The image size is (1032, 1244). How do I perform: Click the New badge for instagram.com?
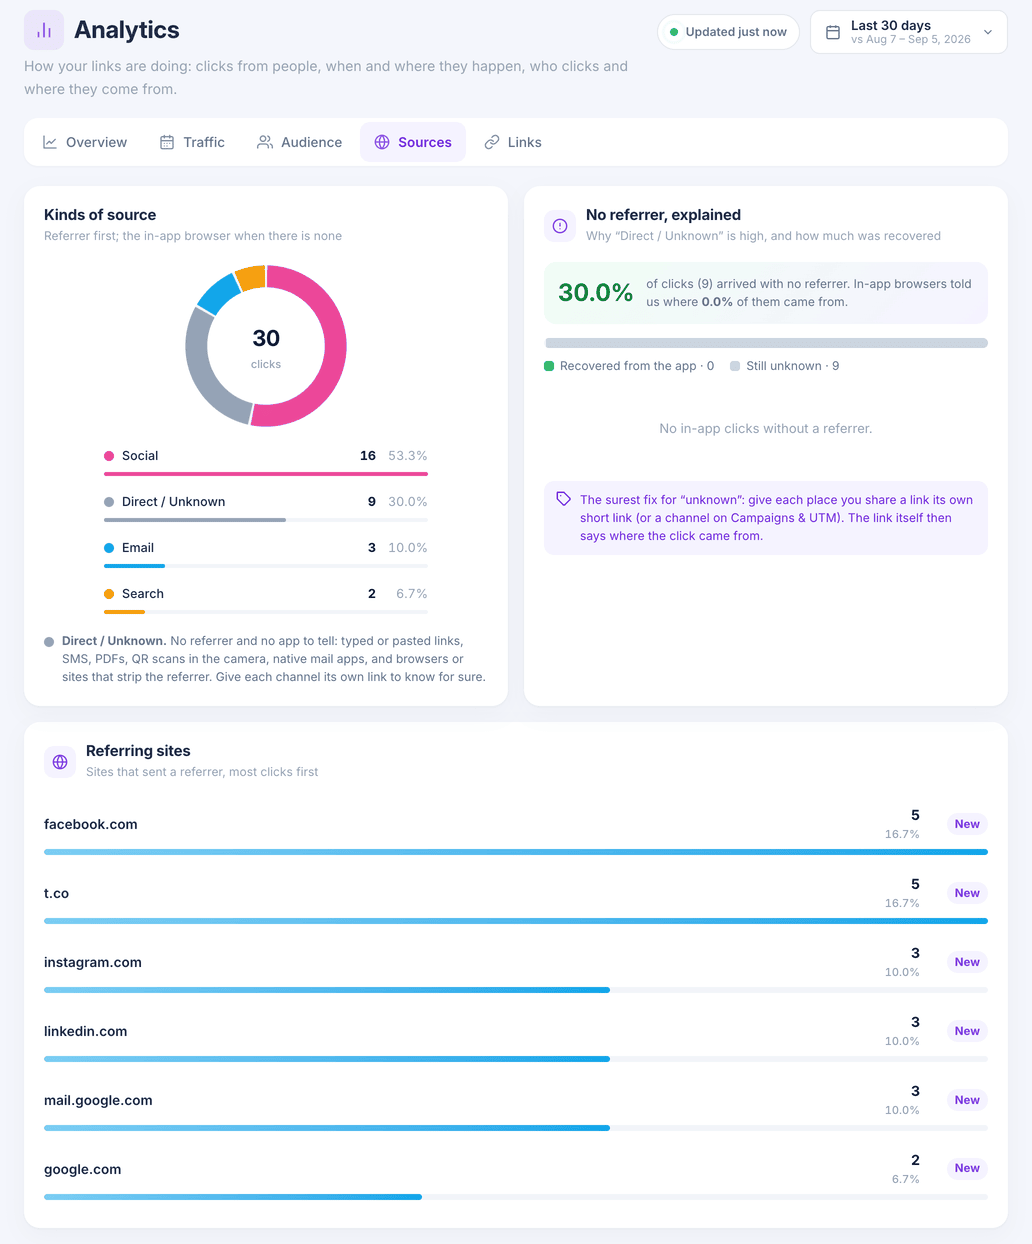click(967, 962)
